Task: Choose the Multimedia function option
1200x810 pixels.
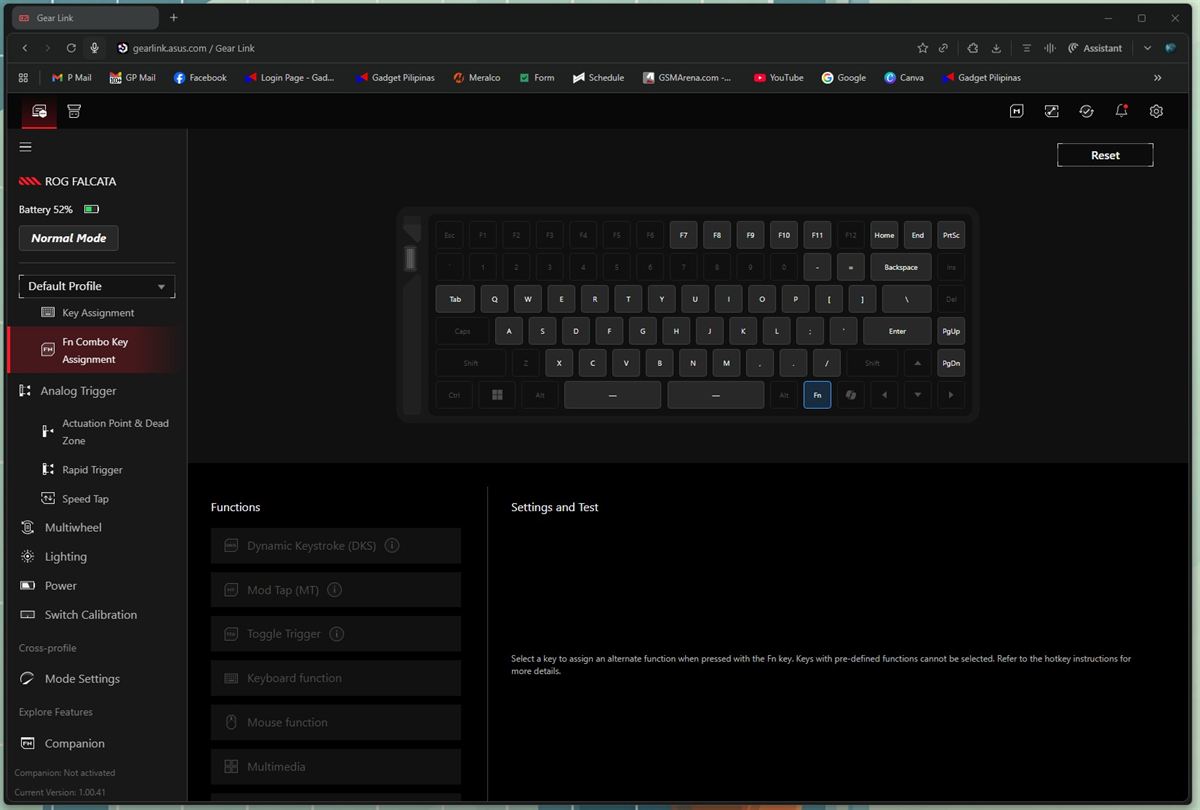Action: tap(336, 766)
